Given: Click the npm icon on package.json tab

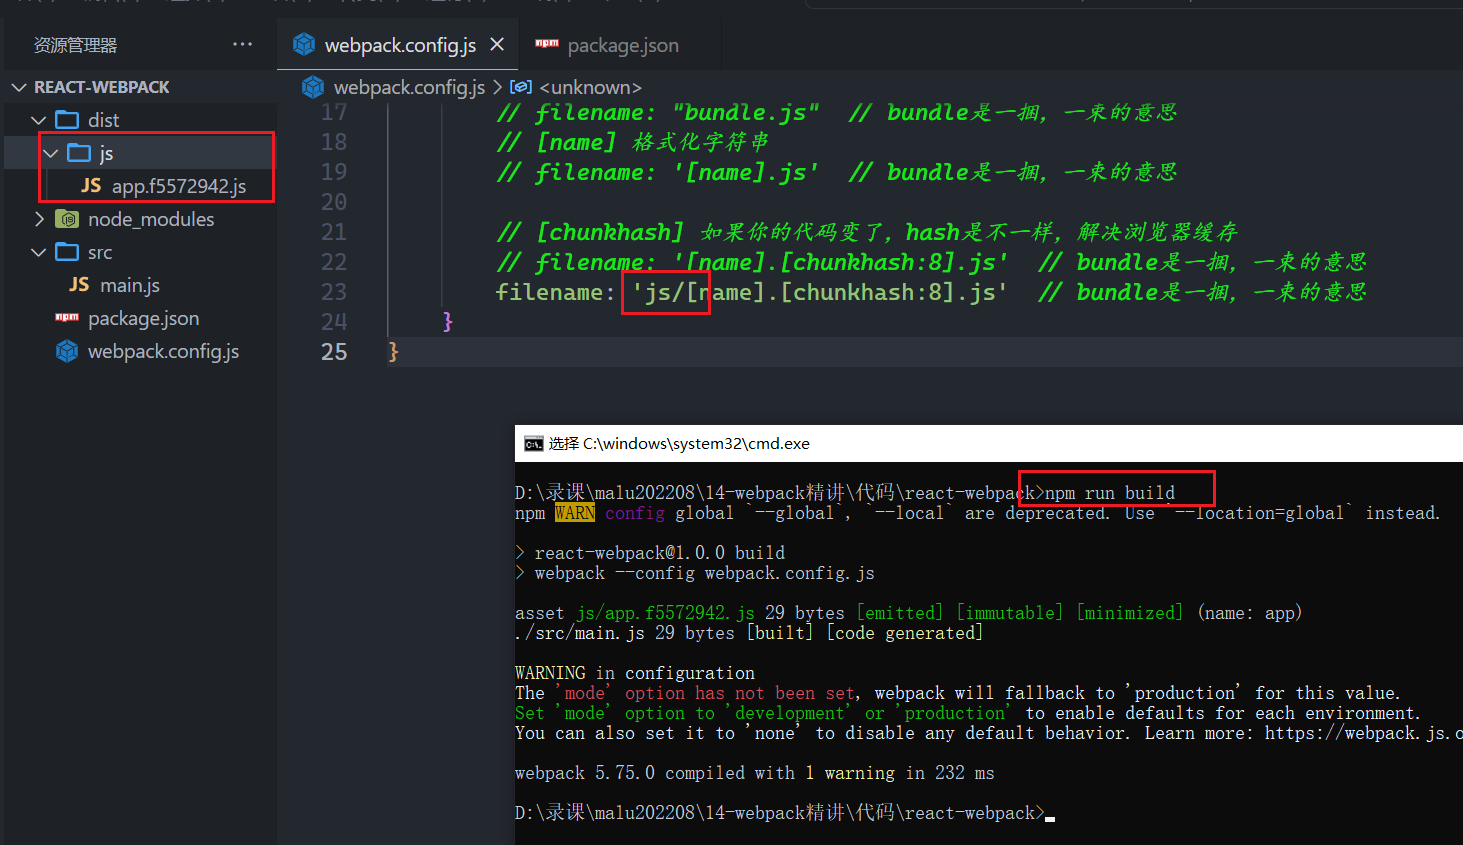Looking at the screenshot, I should pyautogui.click(x=547, y=43).
